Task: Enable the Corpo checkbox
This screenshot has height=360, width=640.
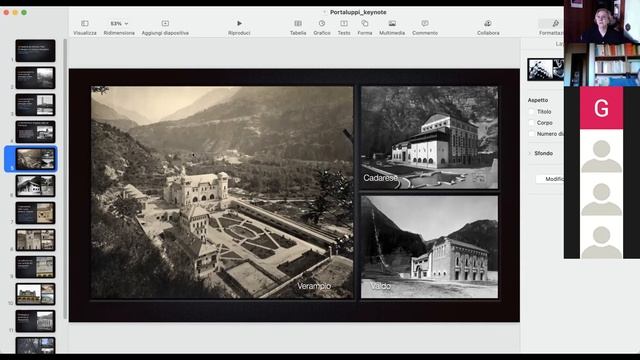Action: (x=531, y=122)
